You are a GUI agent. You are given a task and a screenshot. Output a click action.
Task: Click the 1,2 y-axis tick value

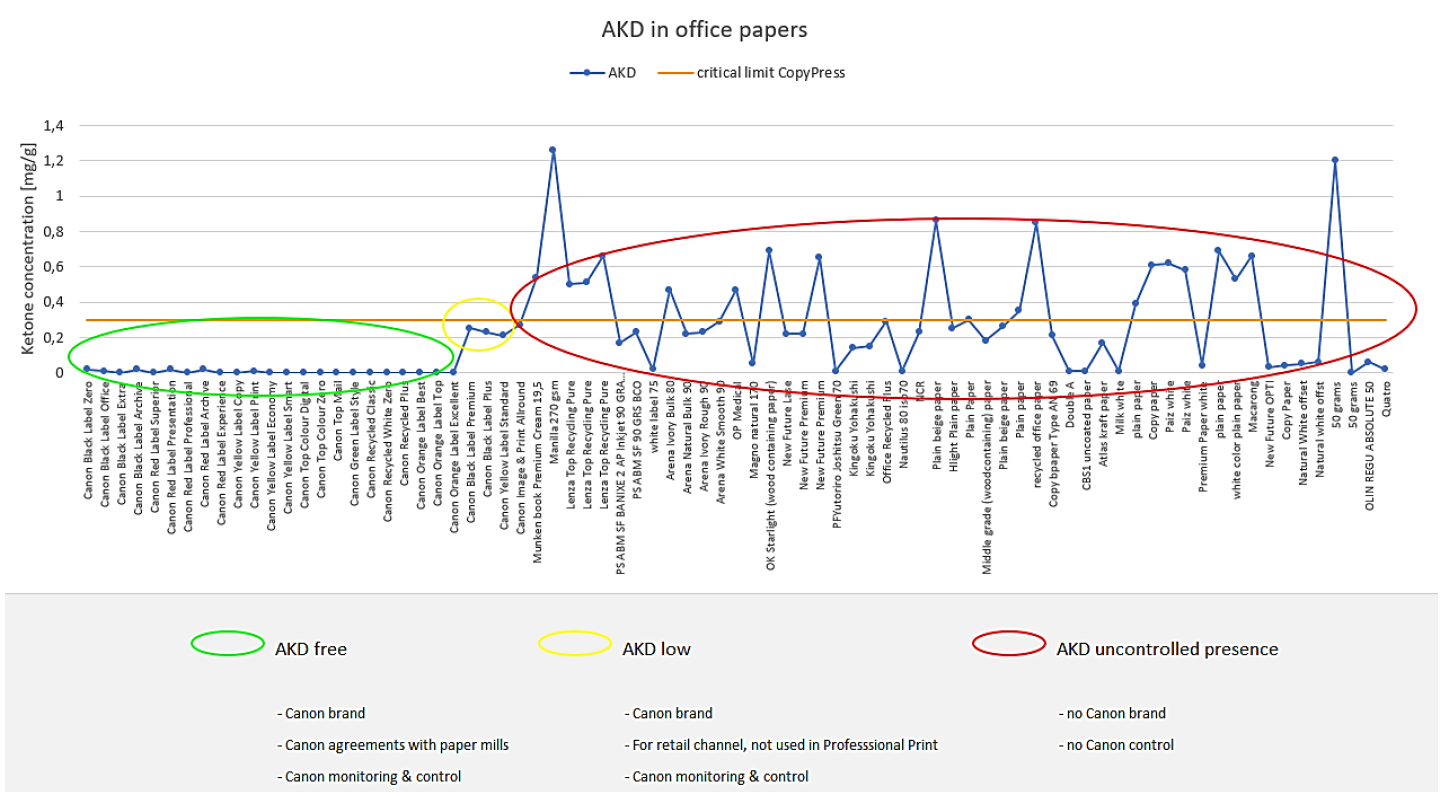click(53, 161)
